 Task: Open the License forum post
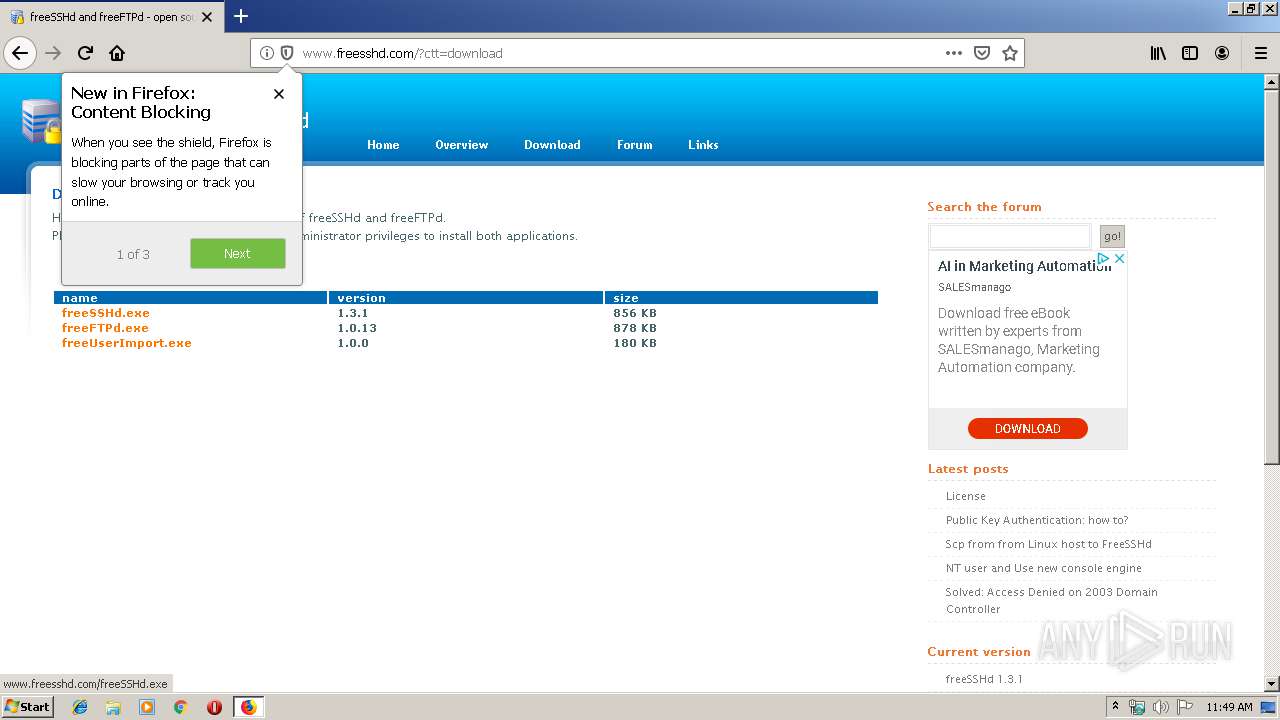(x=966, y=496)
